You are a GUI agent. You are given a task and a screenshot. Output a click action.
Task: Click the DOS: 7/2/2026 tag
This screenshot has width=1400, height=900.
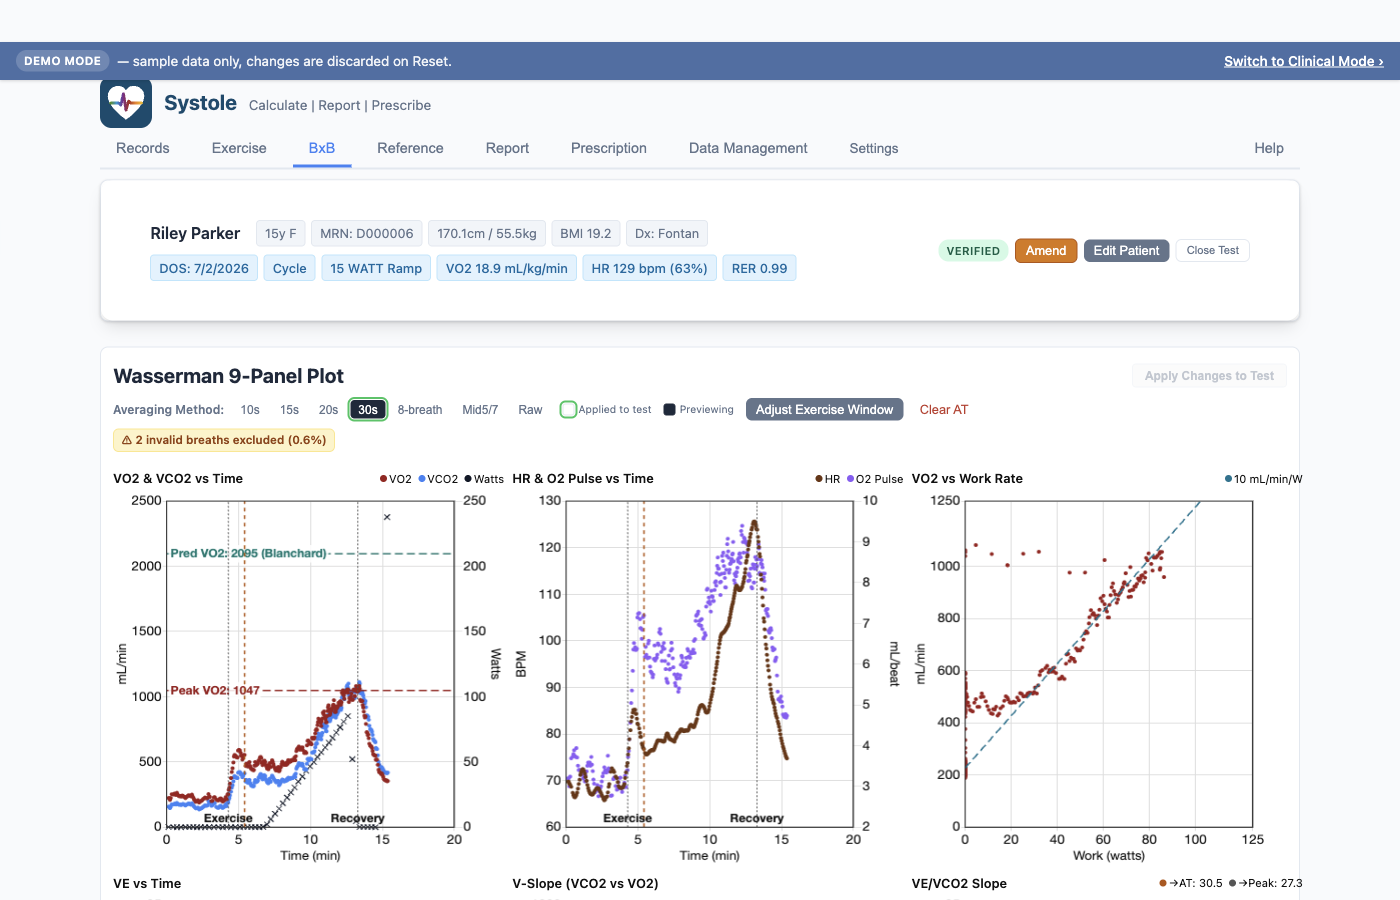[204, 268]
